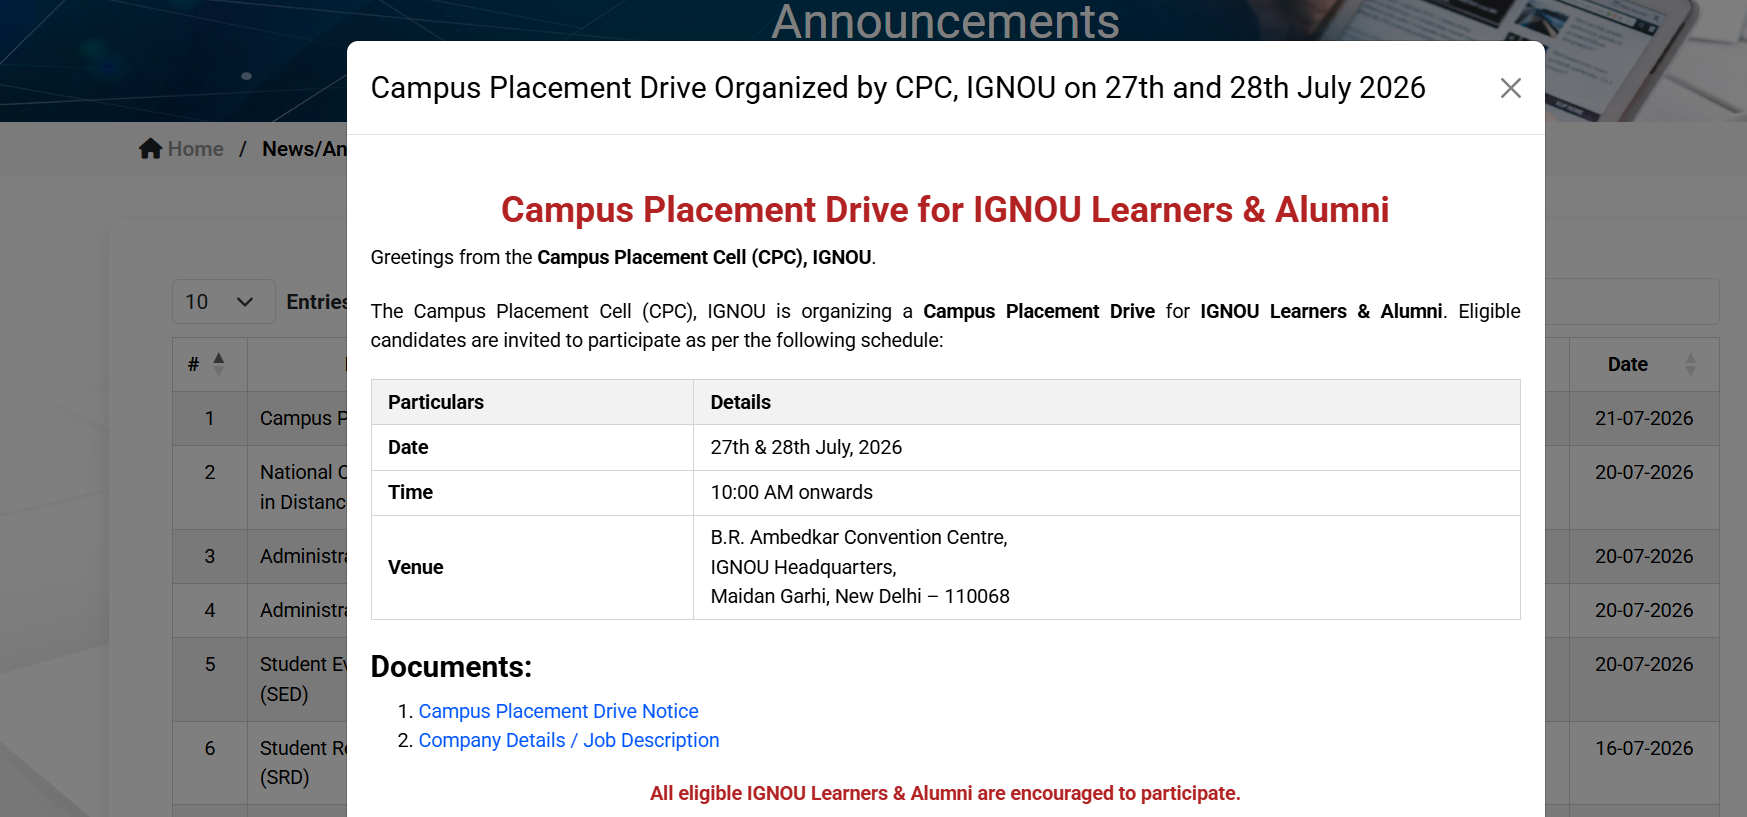
Task: Click row 1 Campus announcement title
Action: click(x=303, y=418)
